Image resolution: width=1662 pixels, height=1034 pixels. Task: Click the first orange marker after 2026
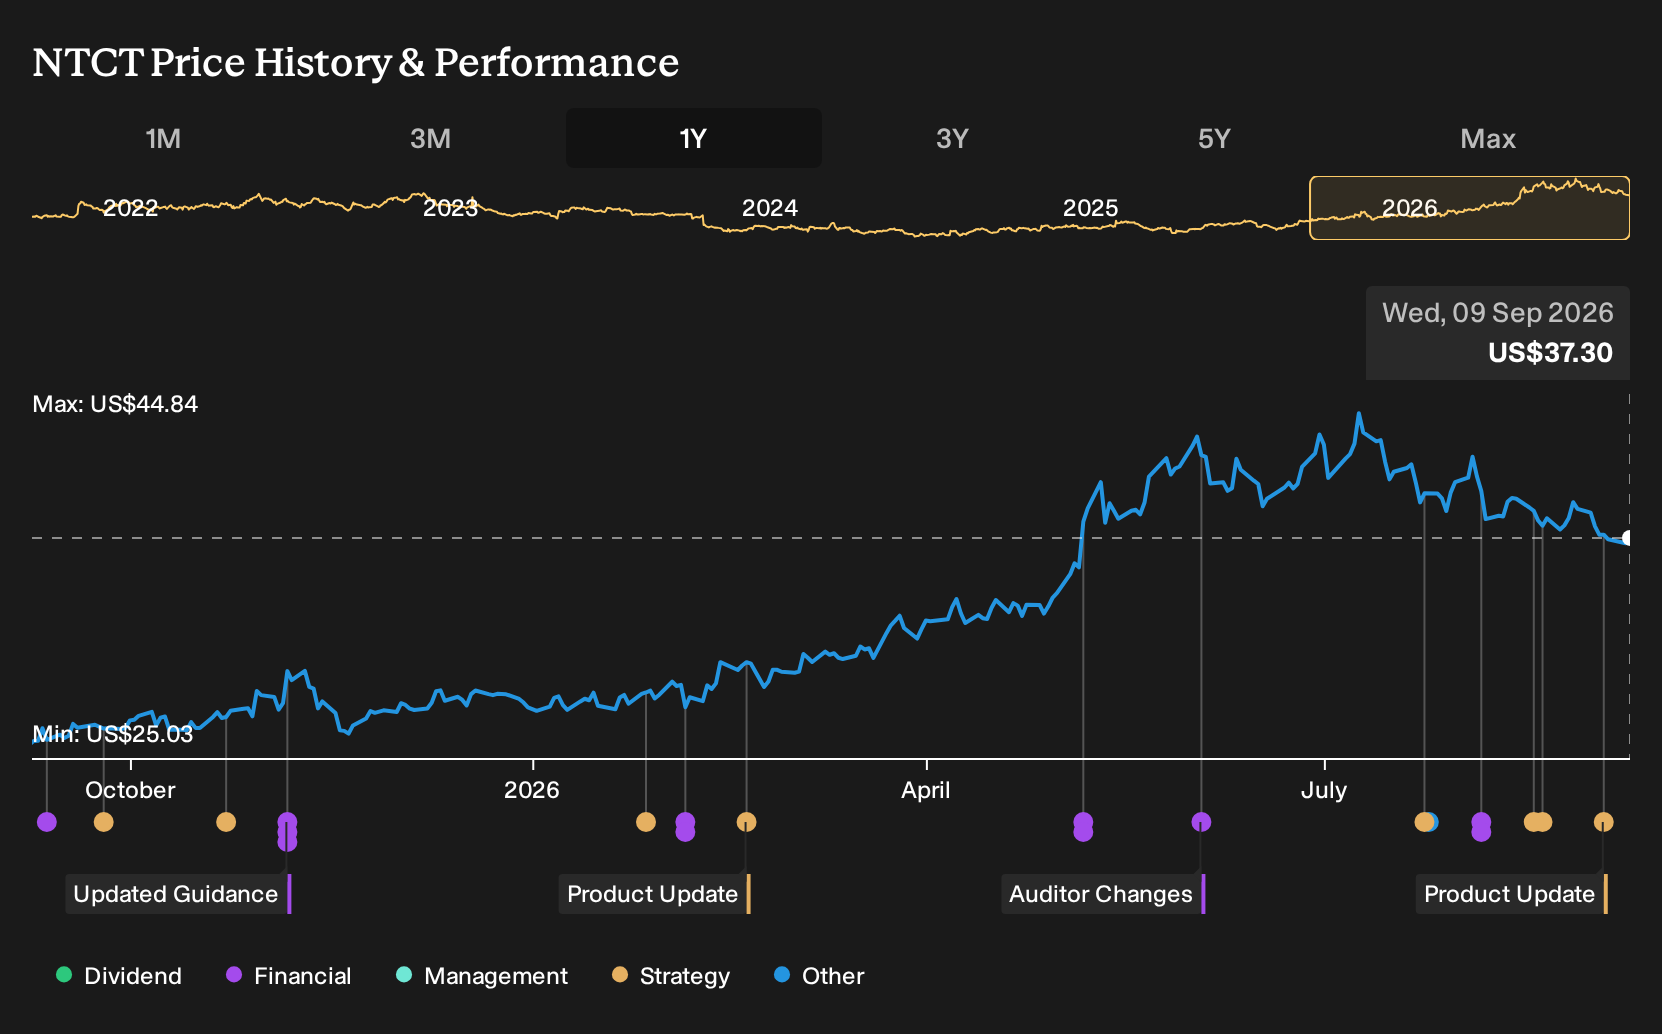[646, 822]
